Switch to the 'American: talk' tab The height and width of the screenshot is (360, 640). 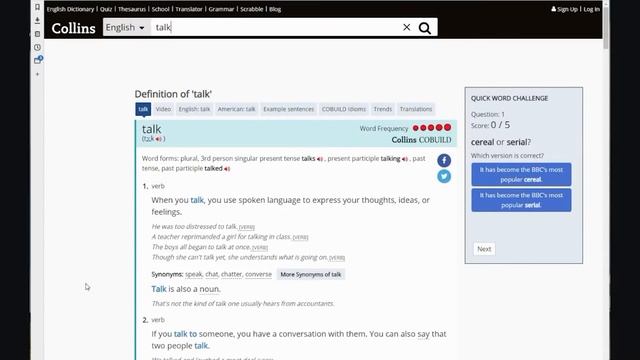[x=236, y=109]
